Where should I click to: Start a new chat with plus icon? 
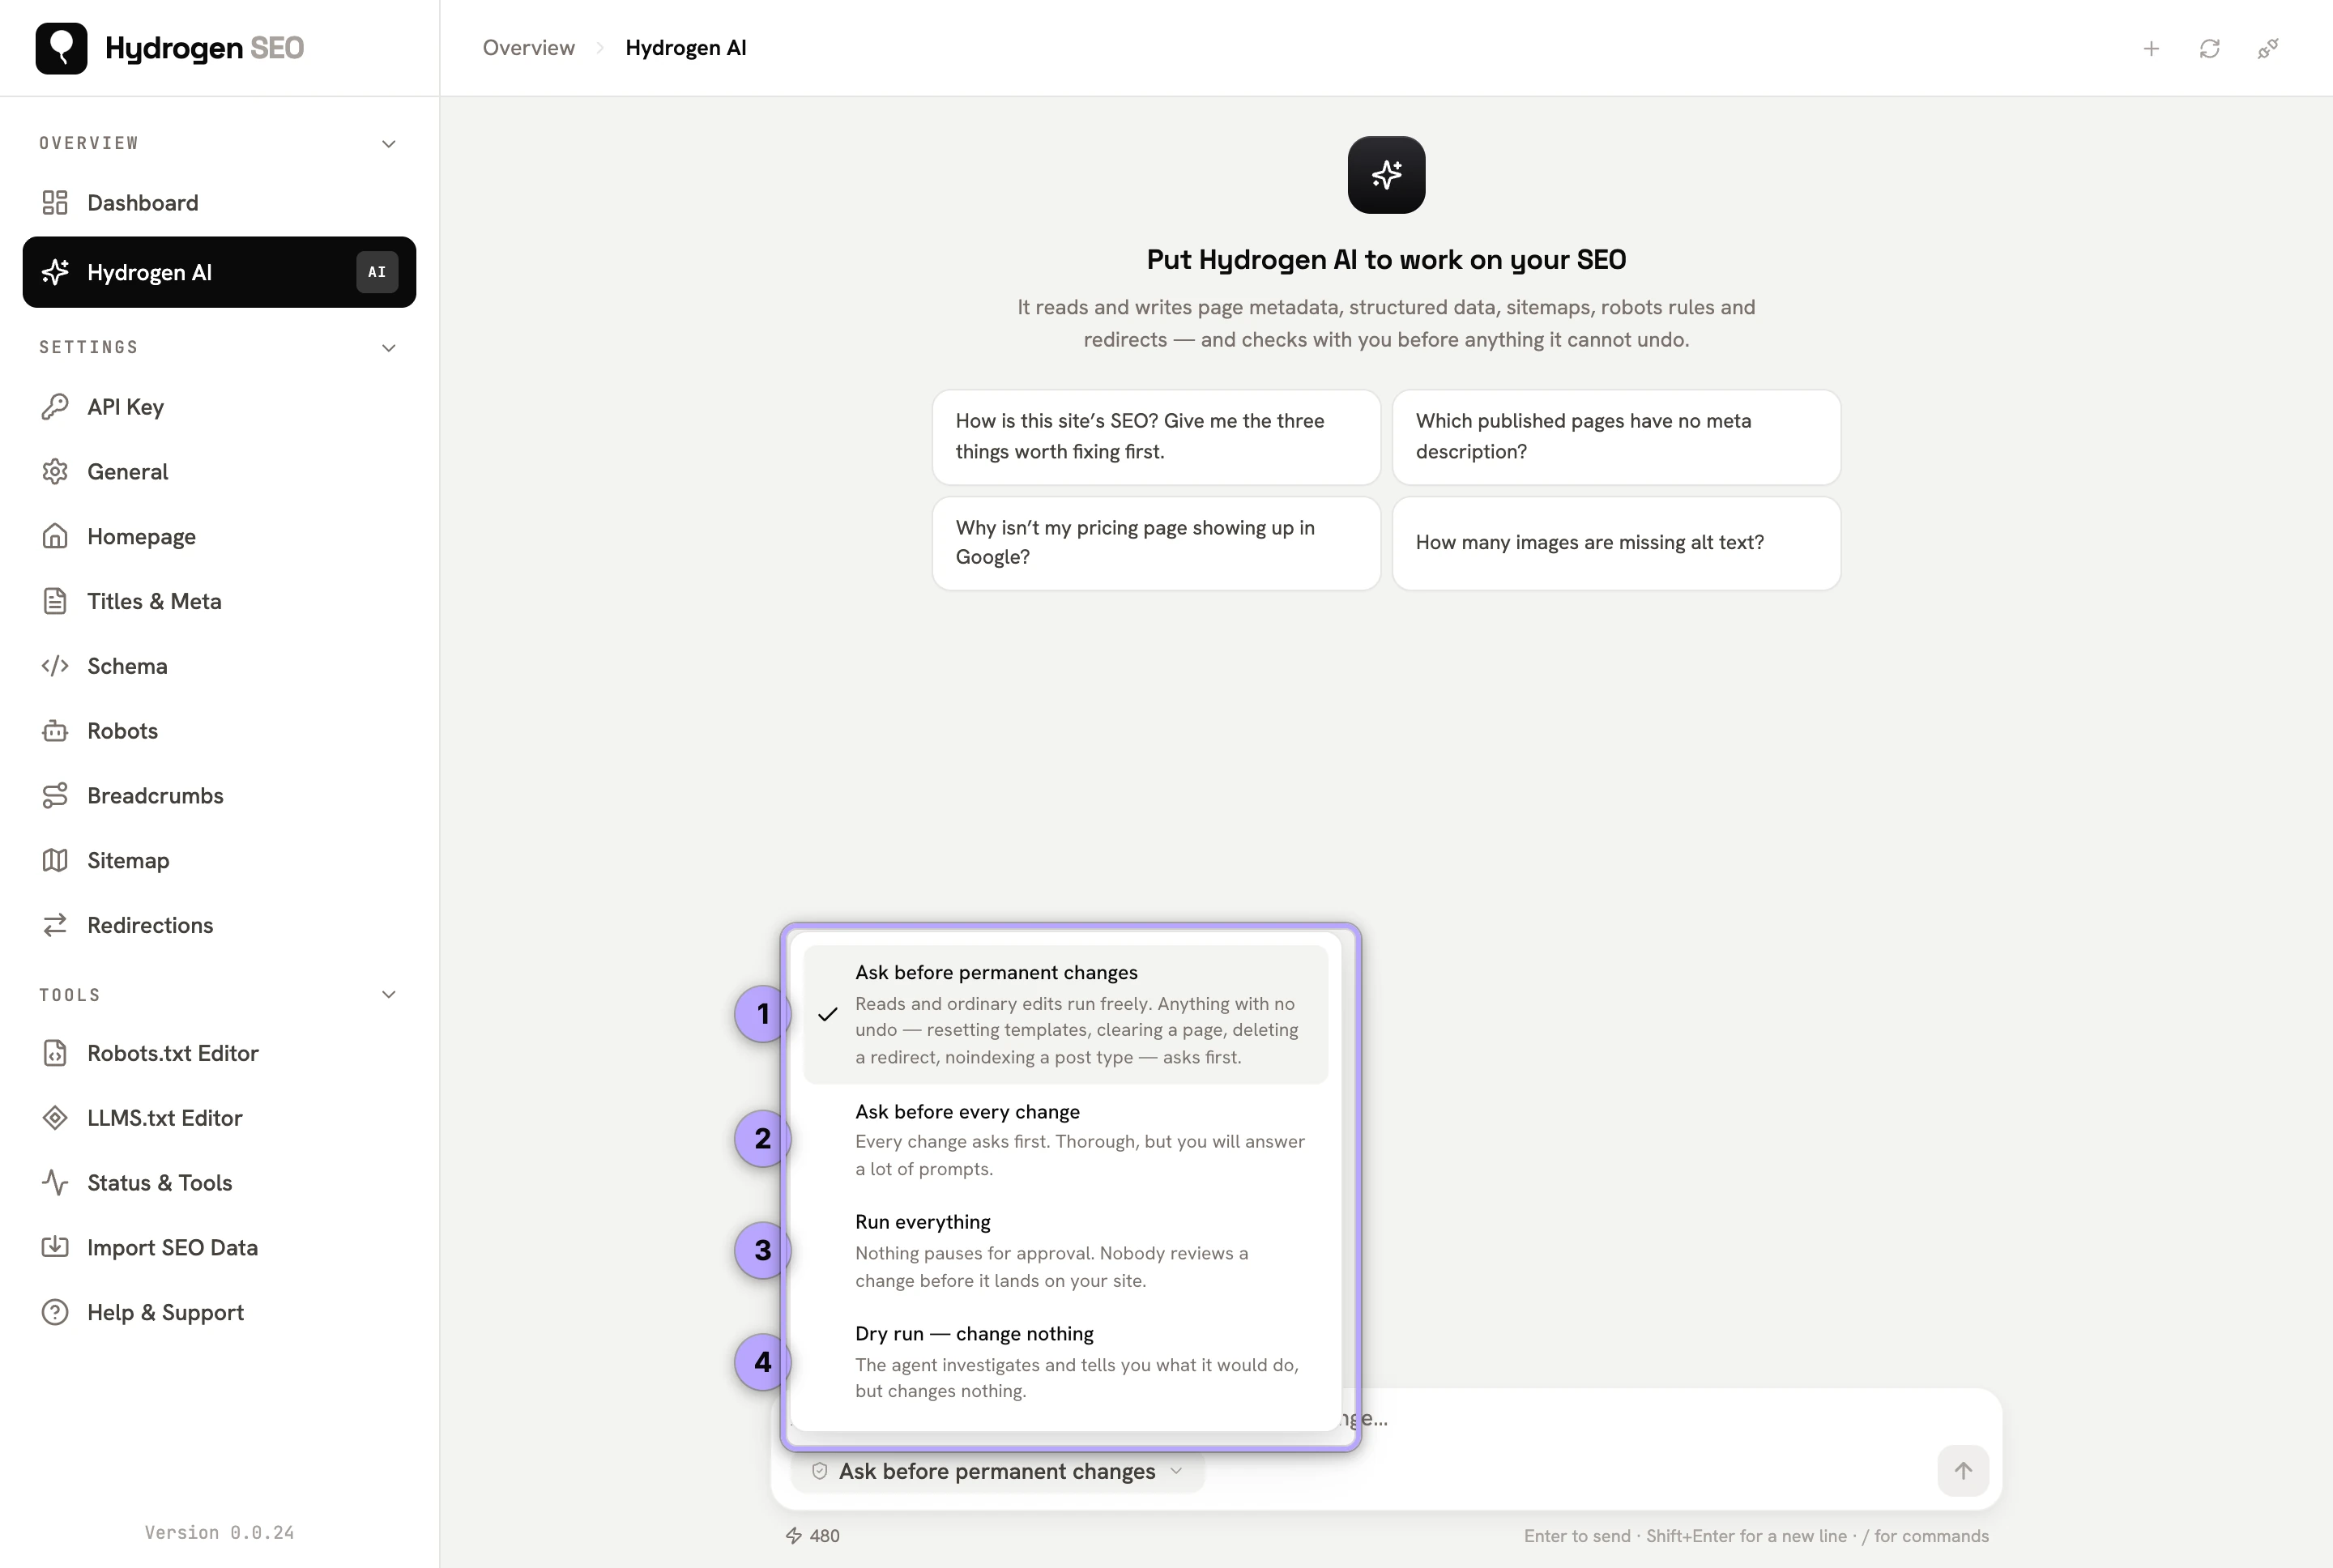pos(2151,48)
